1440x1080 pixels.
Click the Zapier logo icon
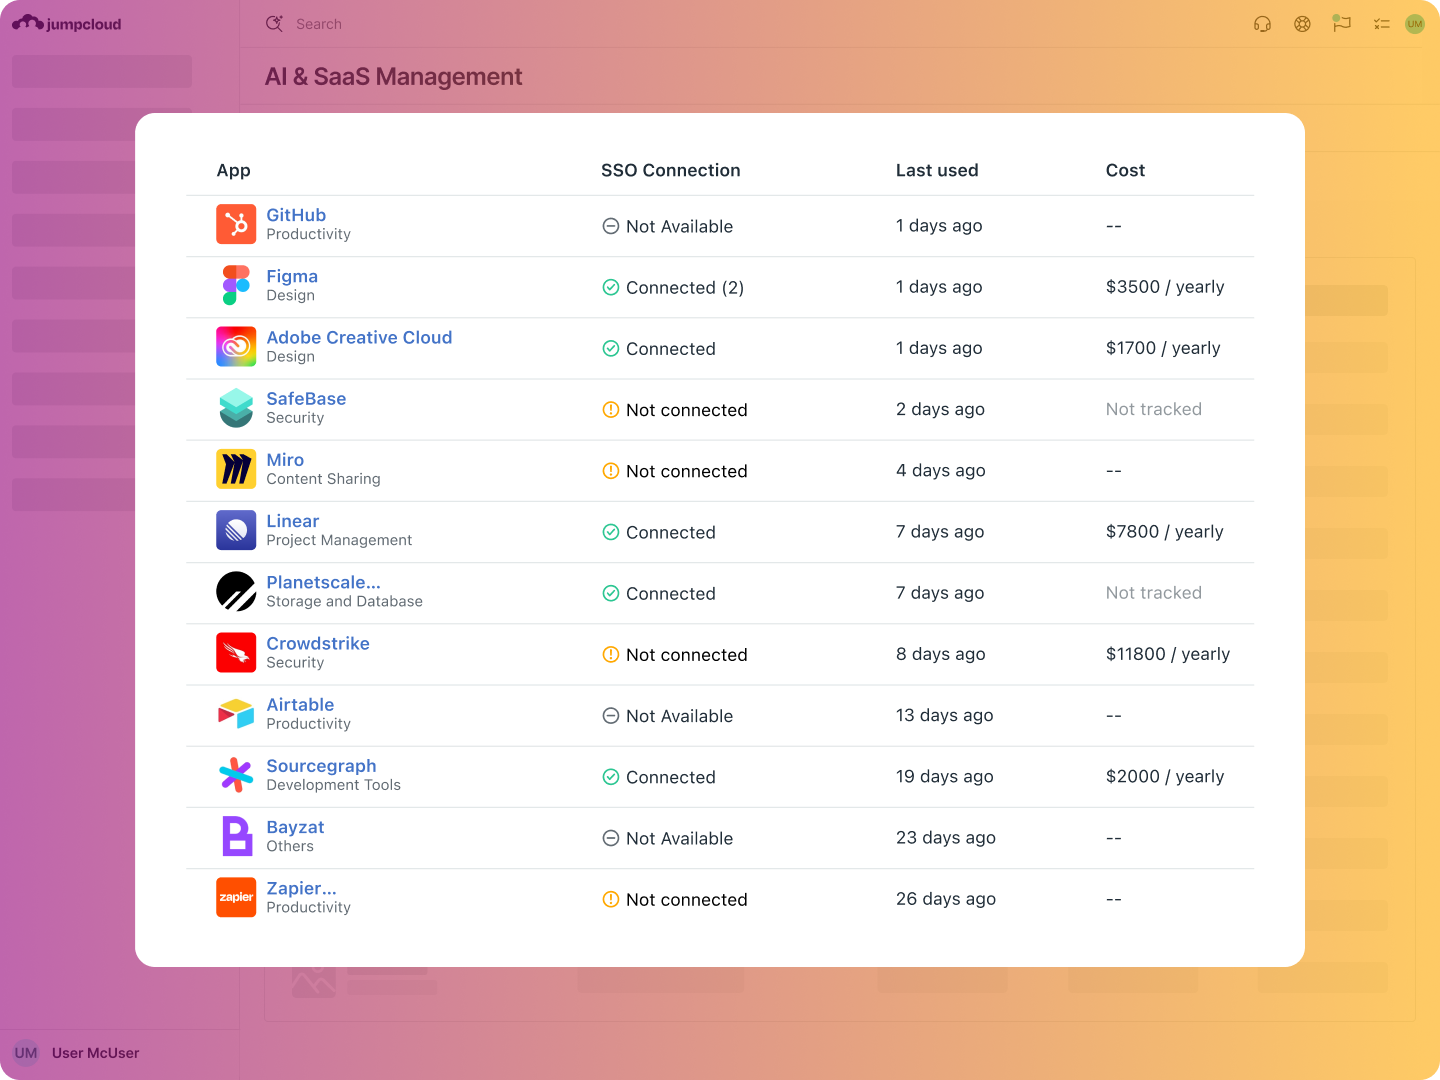coord(236,897)
